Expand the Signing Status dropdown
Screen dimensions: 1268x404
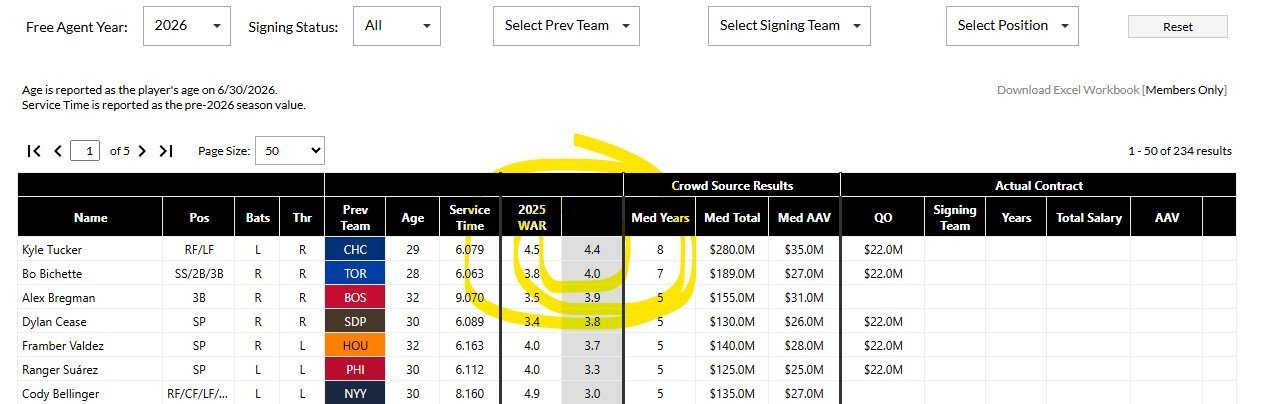[396, 26]
